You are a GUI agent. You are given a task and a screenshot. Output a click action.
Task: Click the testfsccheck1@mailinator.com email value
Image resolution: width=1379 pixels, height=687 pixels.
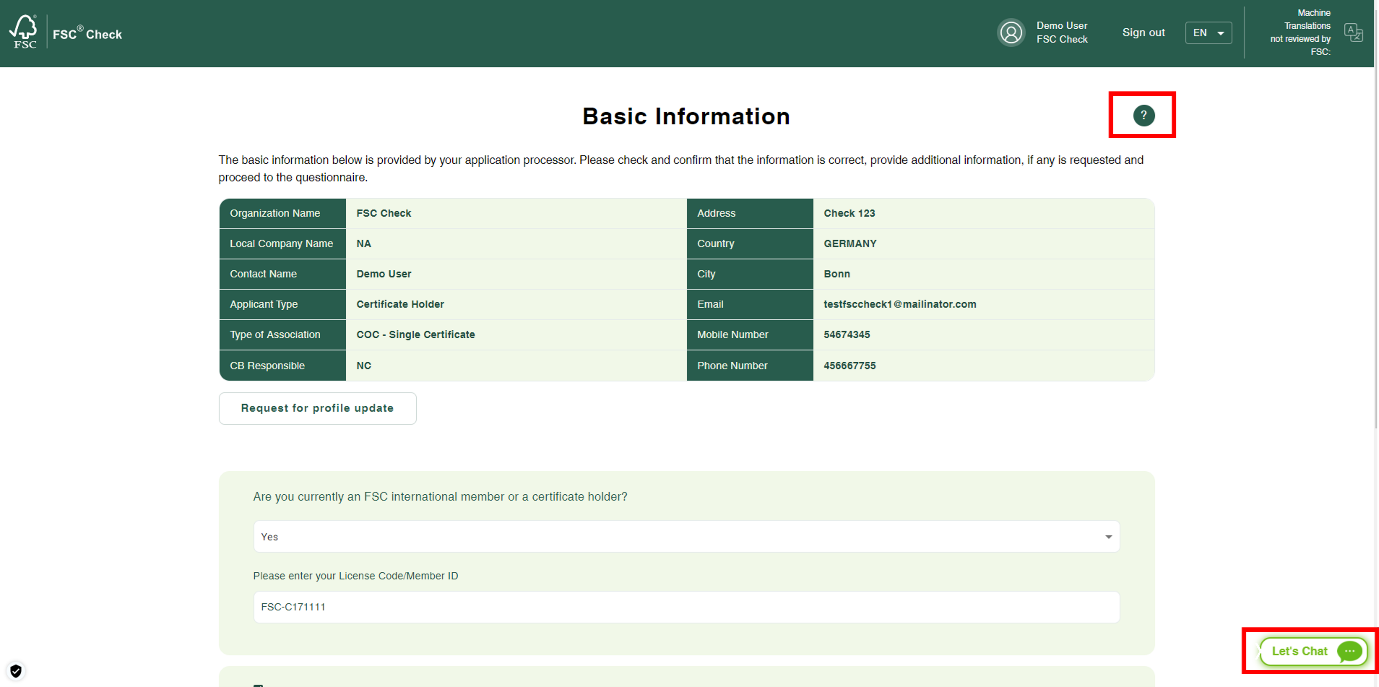click(899, 304)
